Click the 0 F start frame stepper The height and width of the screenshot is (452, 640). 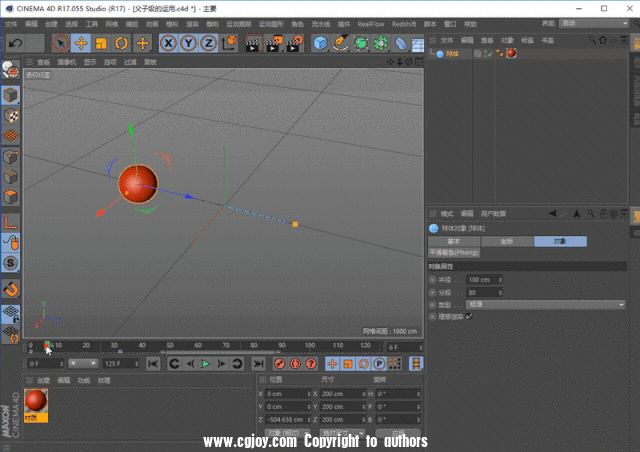point(62,363)
